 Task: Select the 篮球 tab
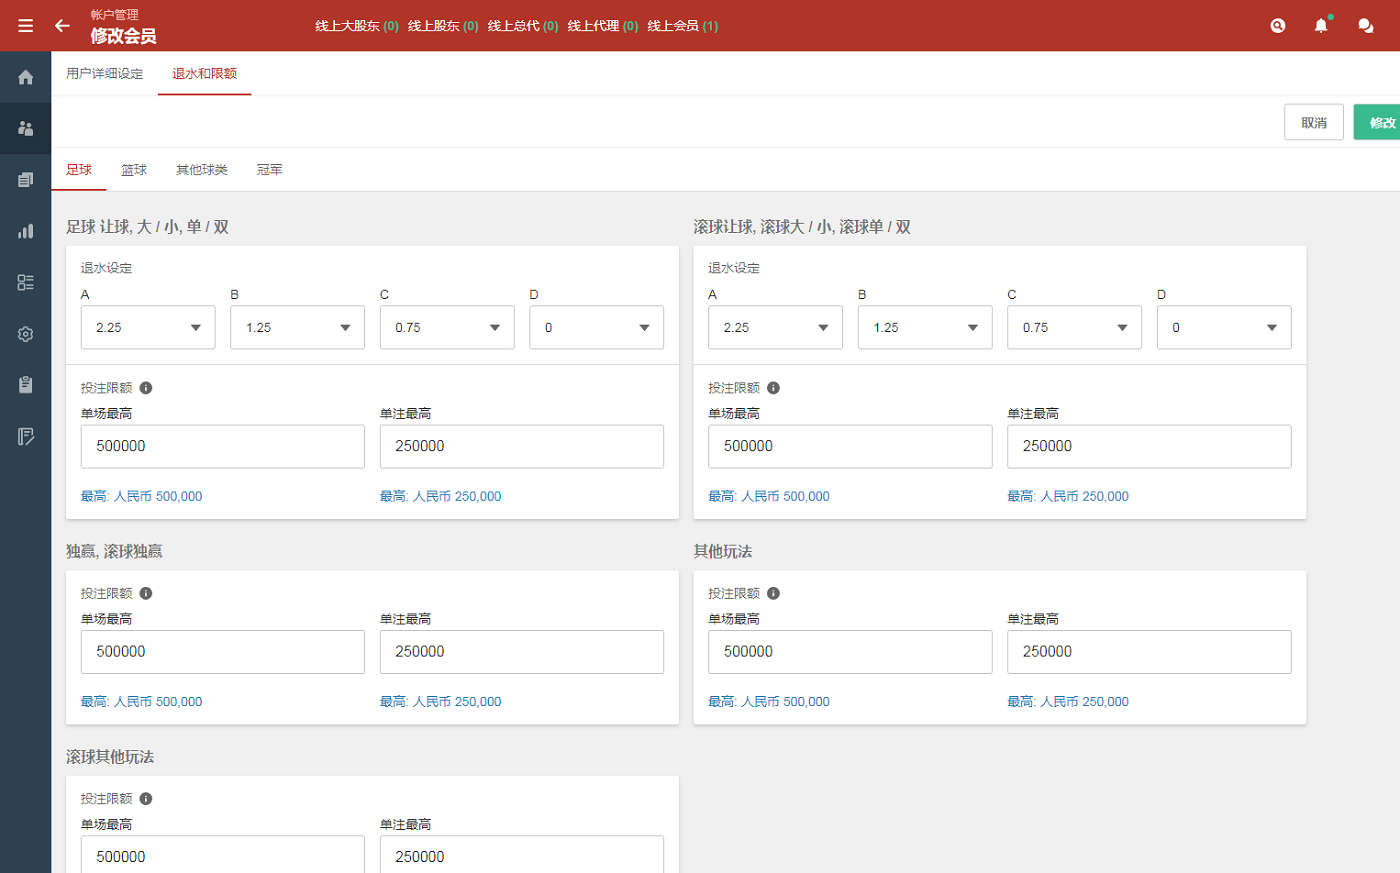click(x=134, y=170)
